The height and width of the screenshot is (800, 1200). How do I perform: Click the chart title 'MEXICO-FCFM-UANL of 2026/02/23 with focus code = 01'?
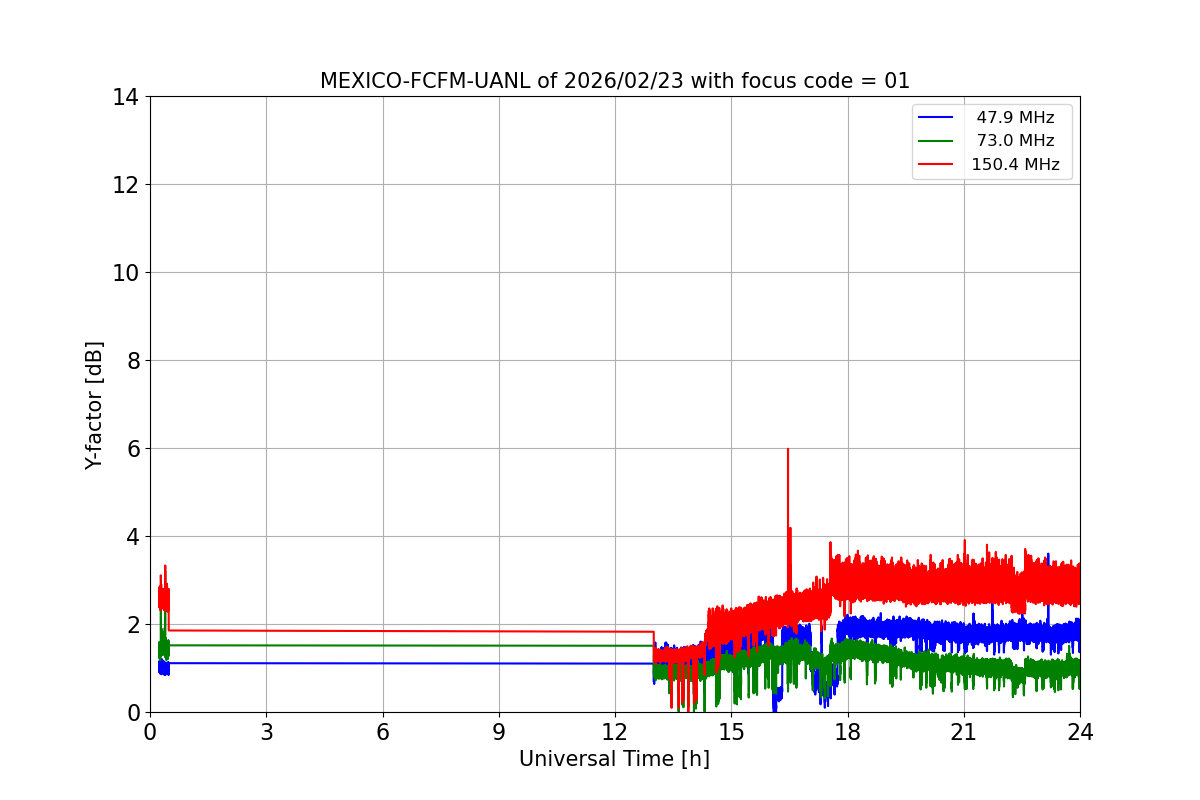click(x=615, y=81)
